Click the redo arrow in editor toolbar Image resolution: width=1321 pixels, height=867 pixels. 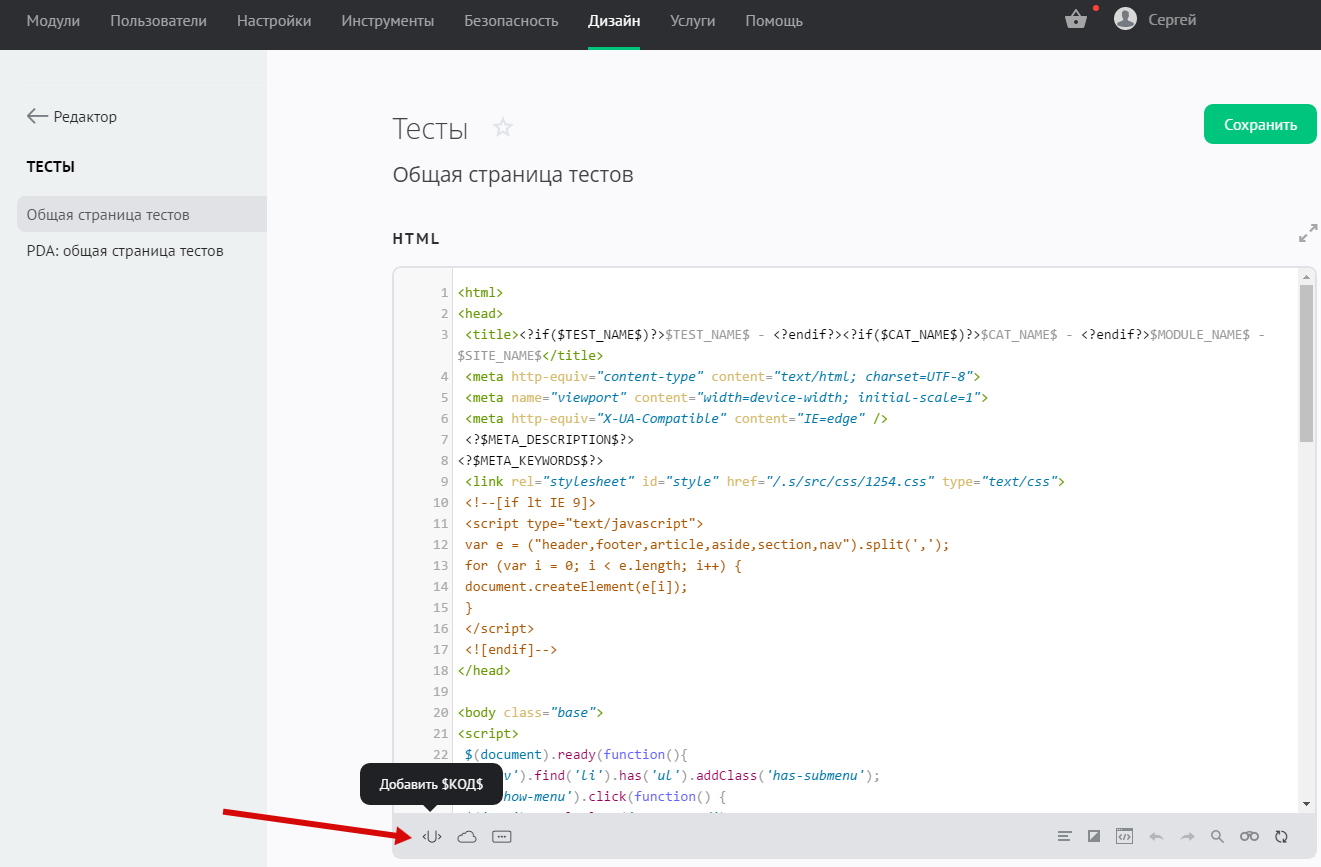1187,837
